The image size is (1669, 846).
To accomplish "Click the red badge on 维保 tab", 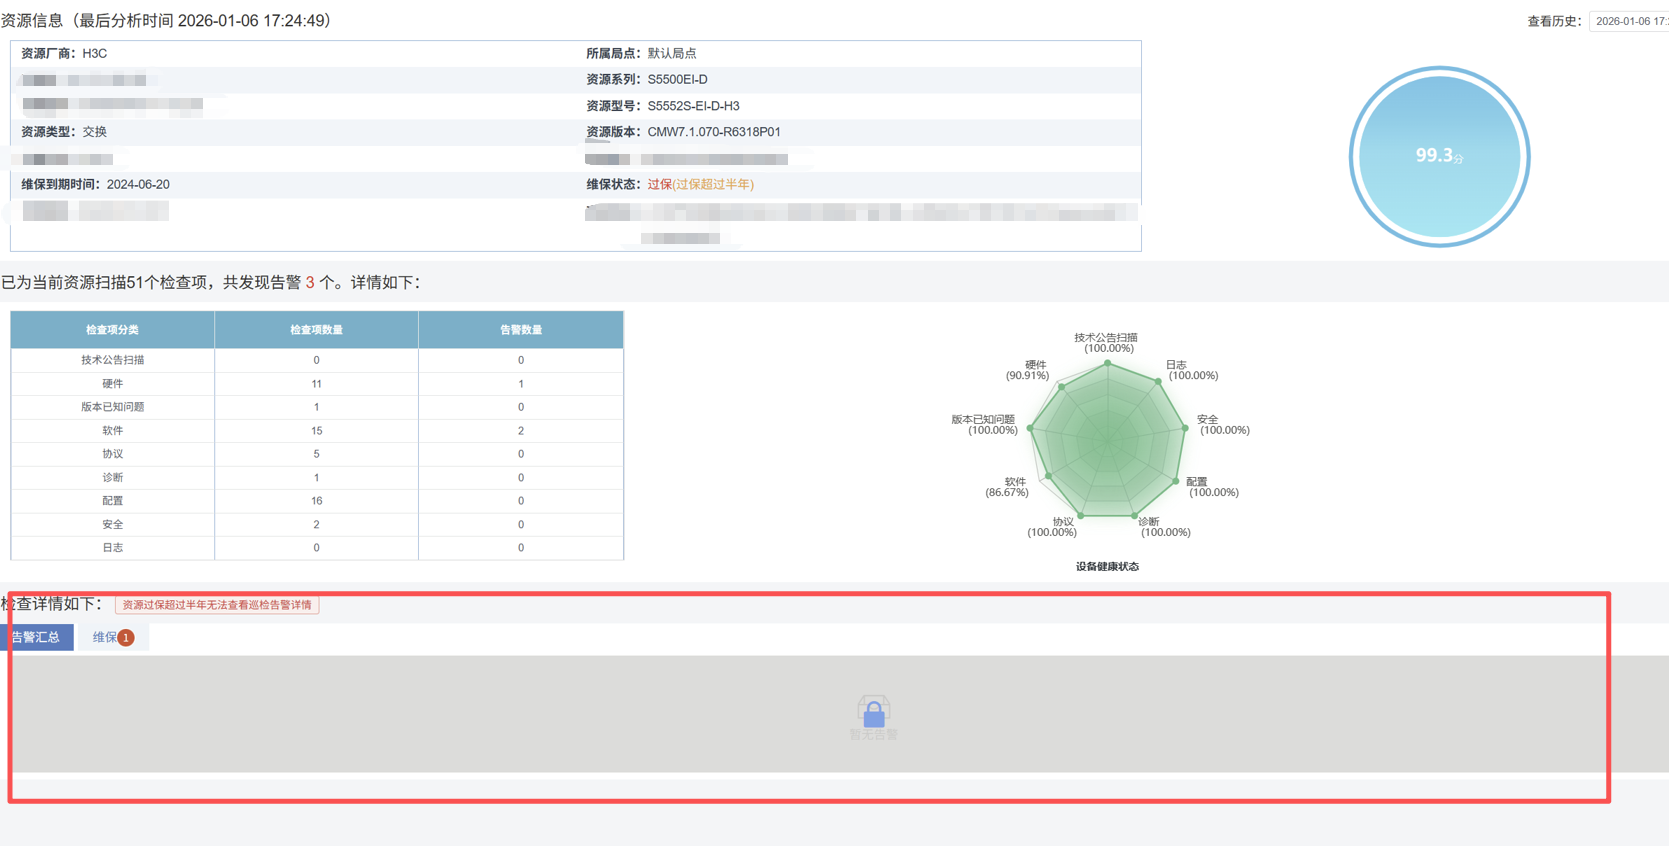I will point(126,638).
